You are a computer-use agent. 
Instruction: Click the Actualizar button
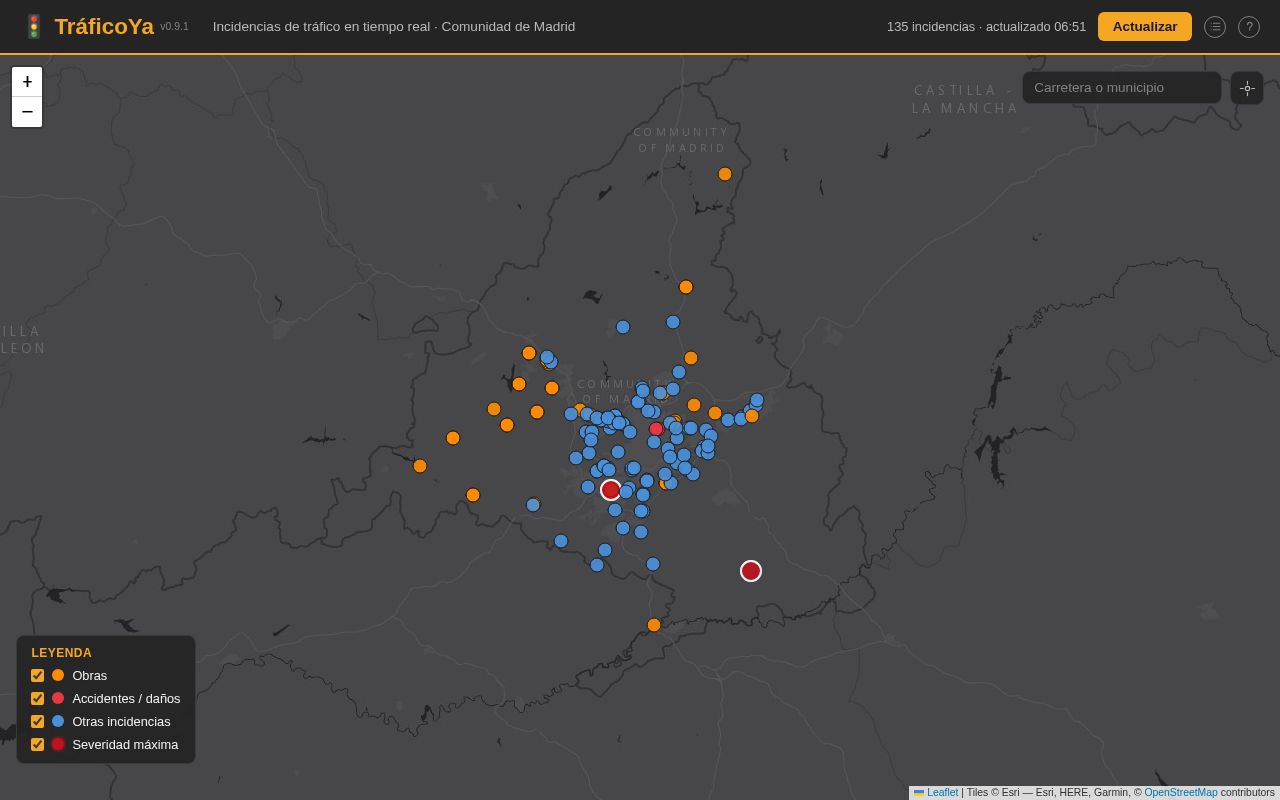point(1145,27)
